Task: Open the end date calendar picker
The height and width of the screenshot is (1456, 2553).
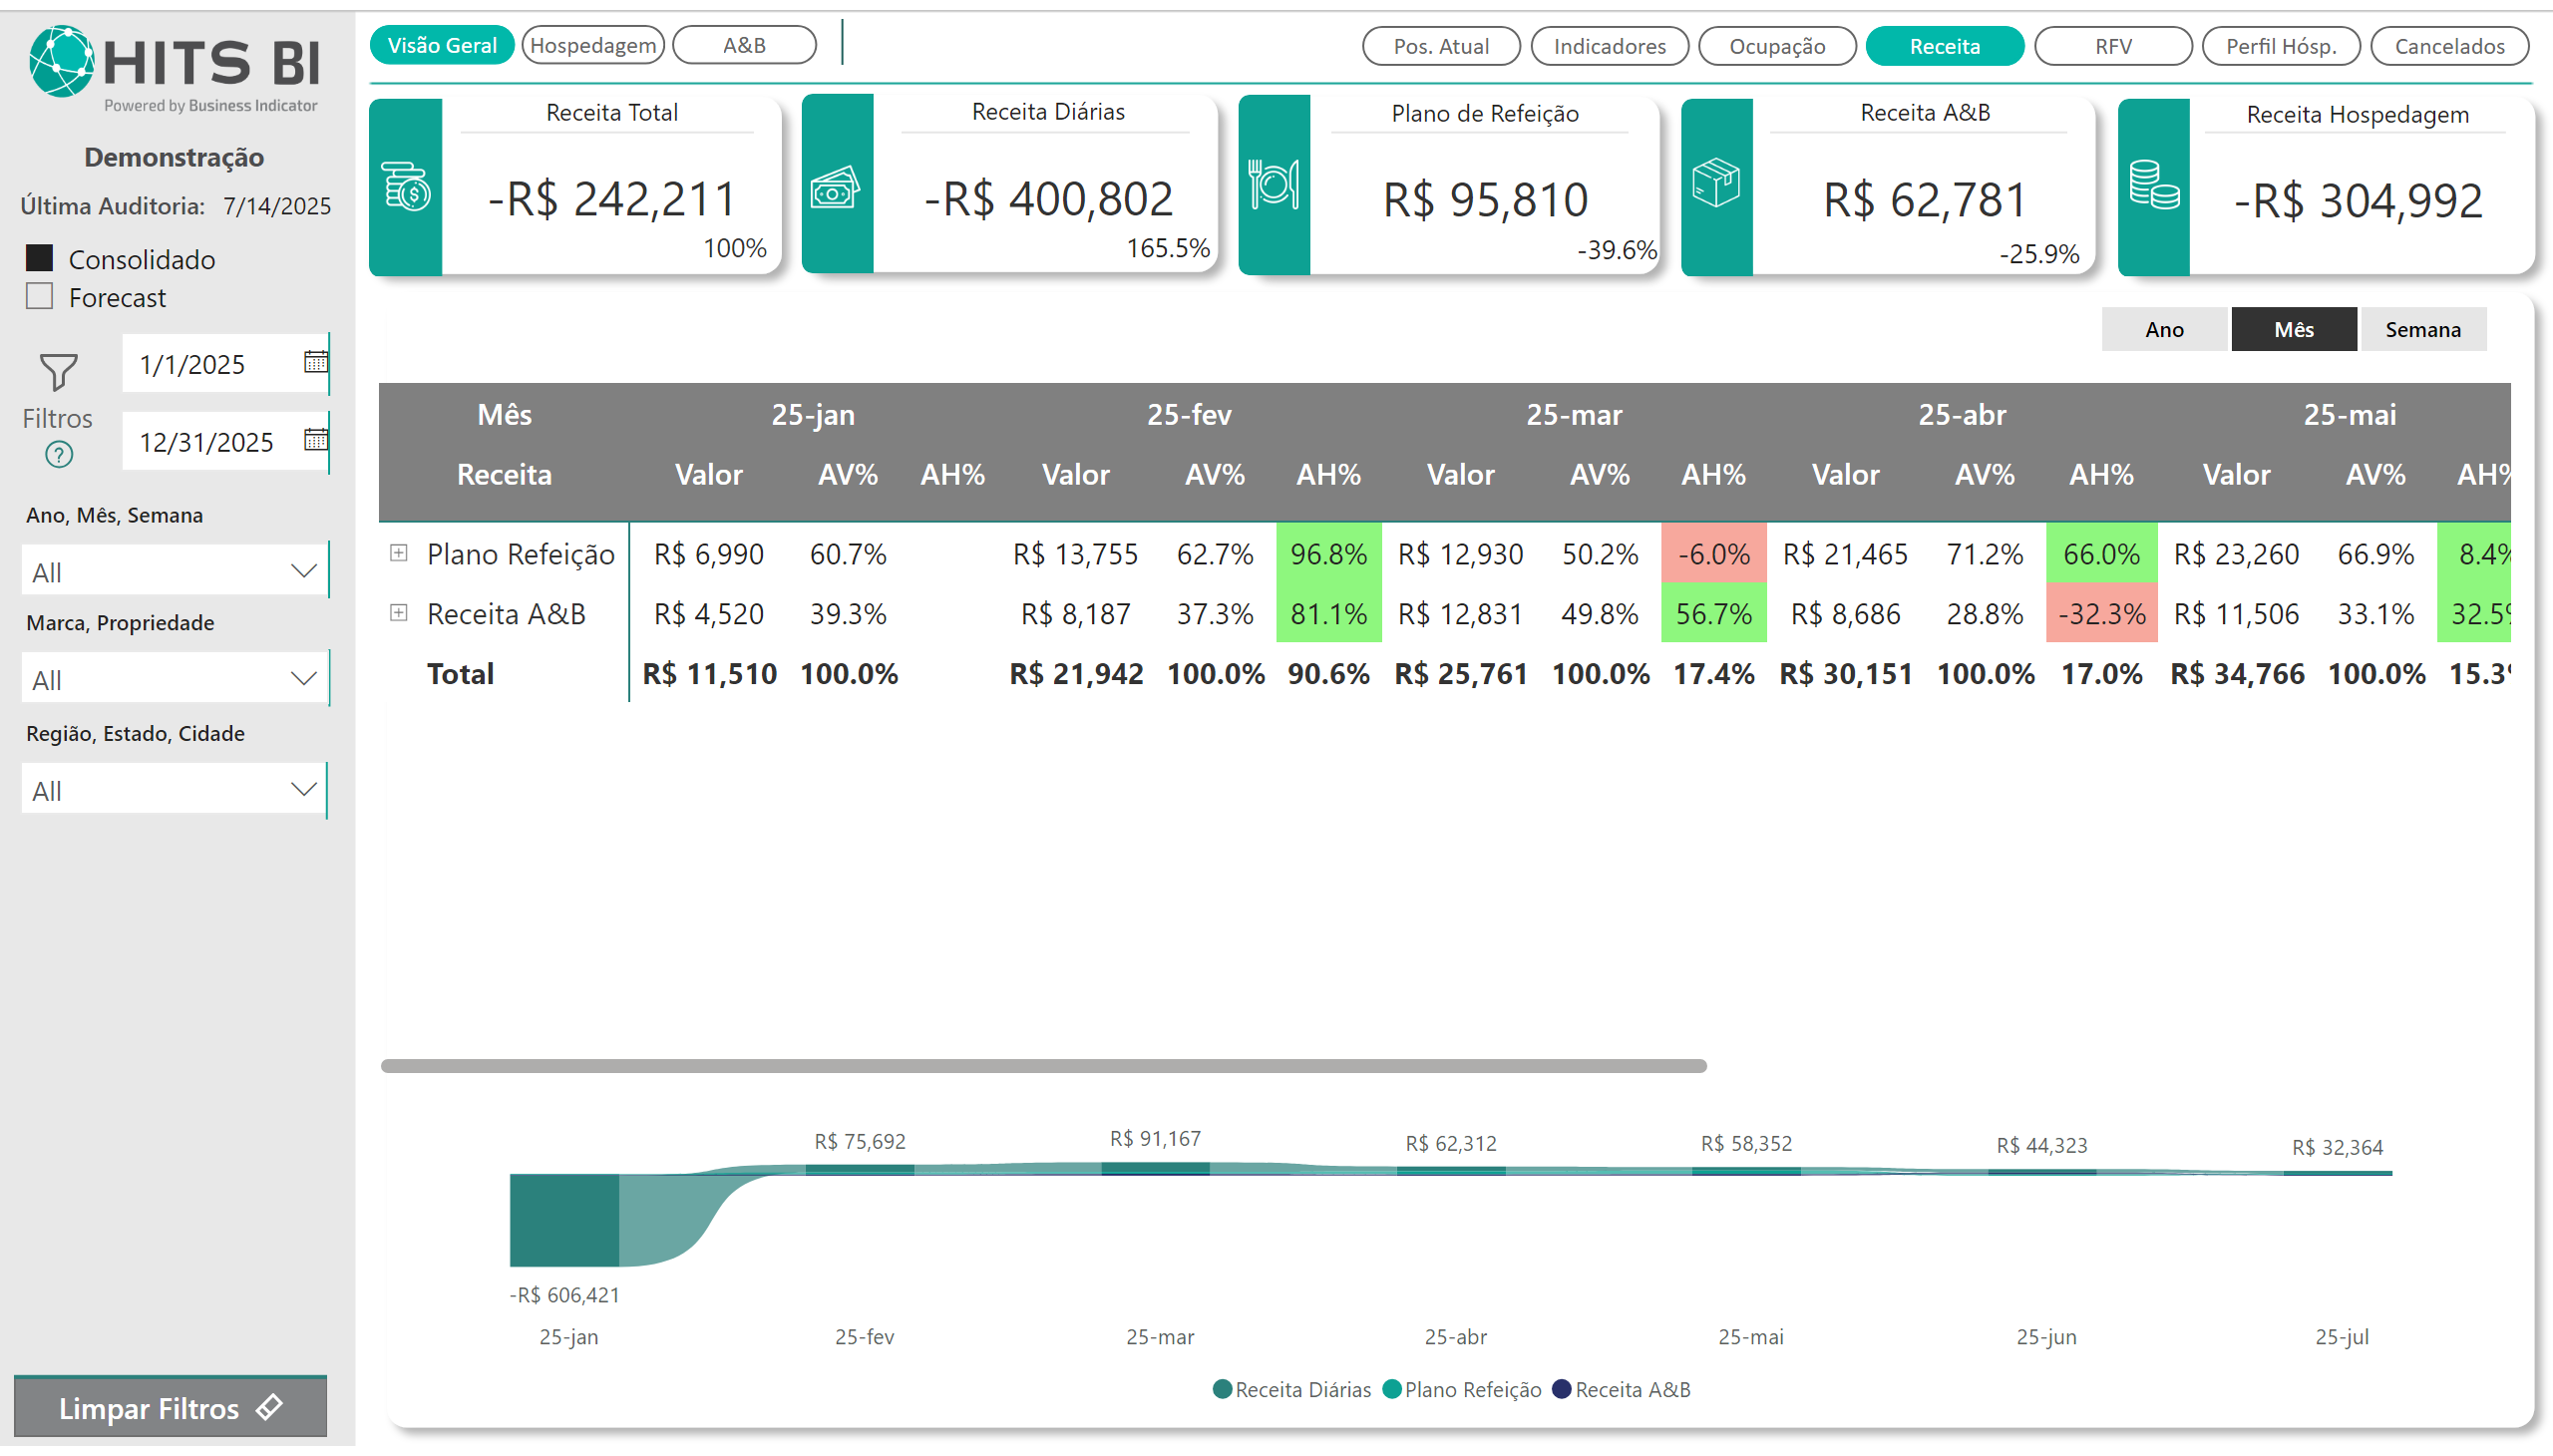Action: 315,440
